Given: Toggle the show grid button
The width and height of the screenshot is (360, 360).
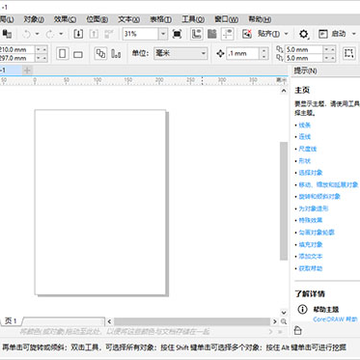Looking at the screenshot, I should pos(212,34).
